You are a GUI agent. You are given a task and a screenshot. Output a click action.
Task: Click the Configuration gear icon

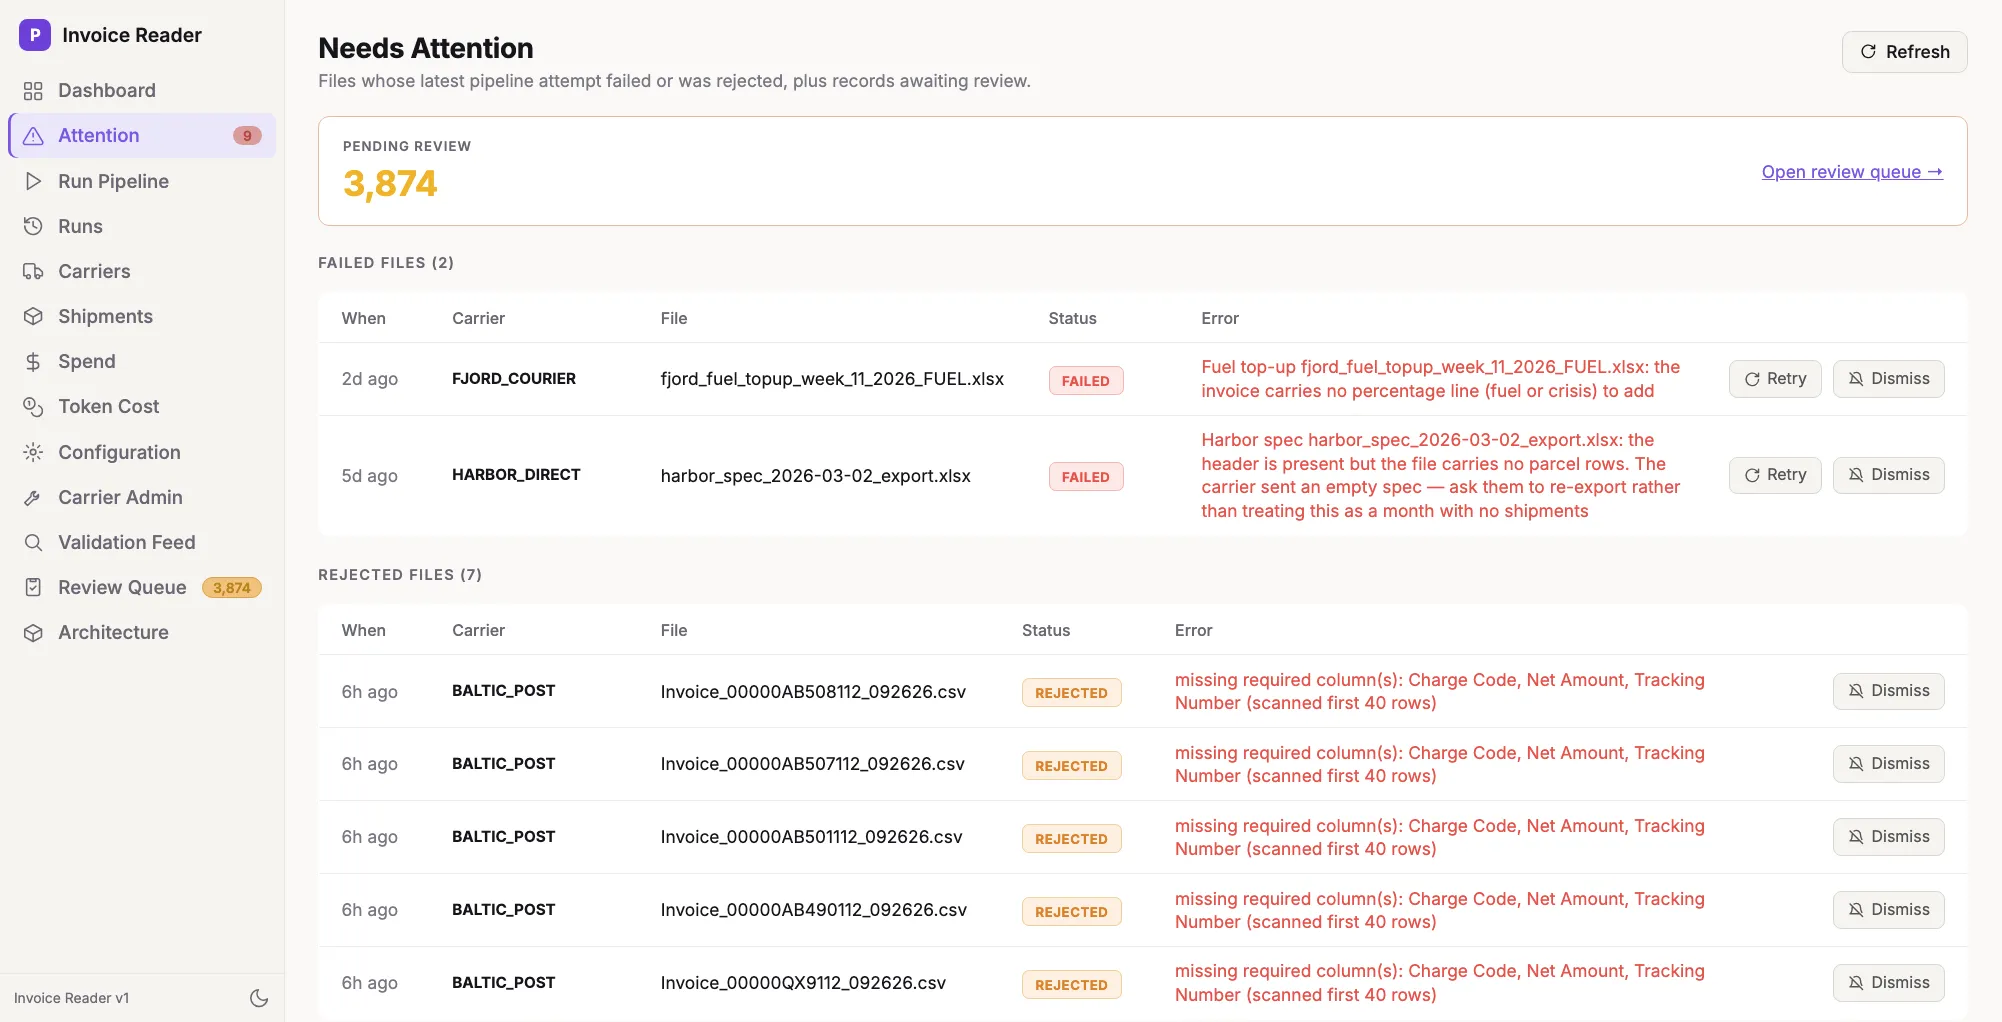click(33, 452)
